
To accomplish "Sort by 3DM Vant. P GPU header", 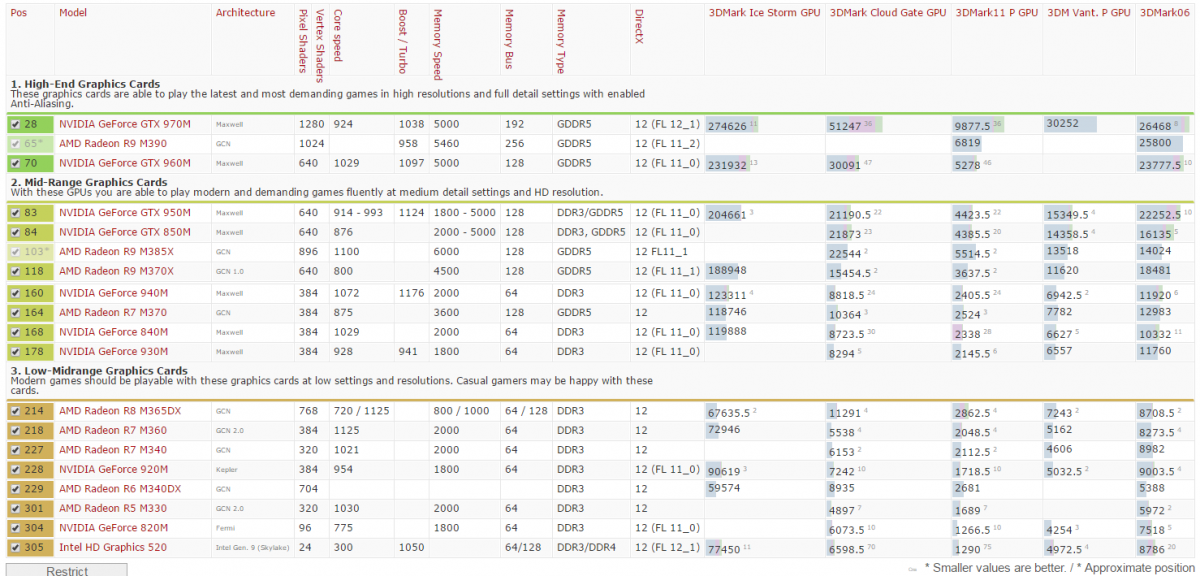I will (1089, 13).
